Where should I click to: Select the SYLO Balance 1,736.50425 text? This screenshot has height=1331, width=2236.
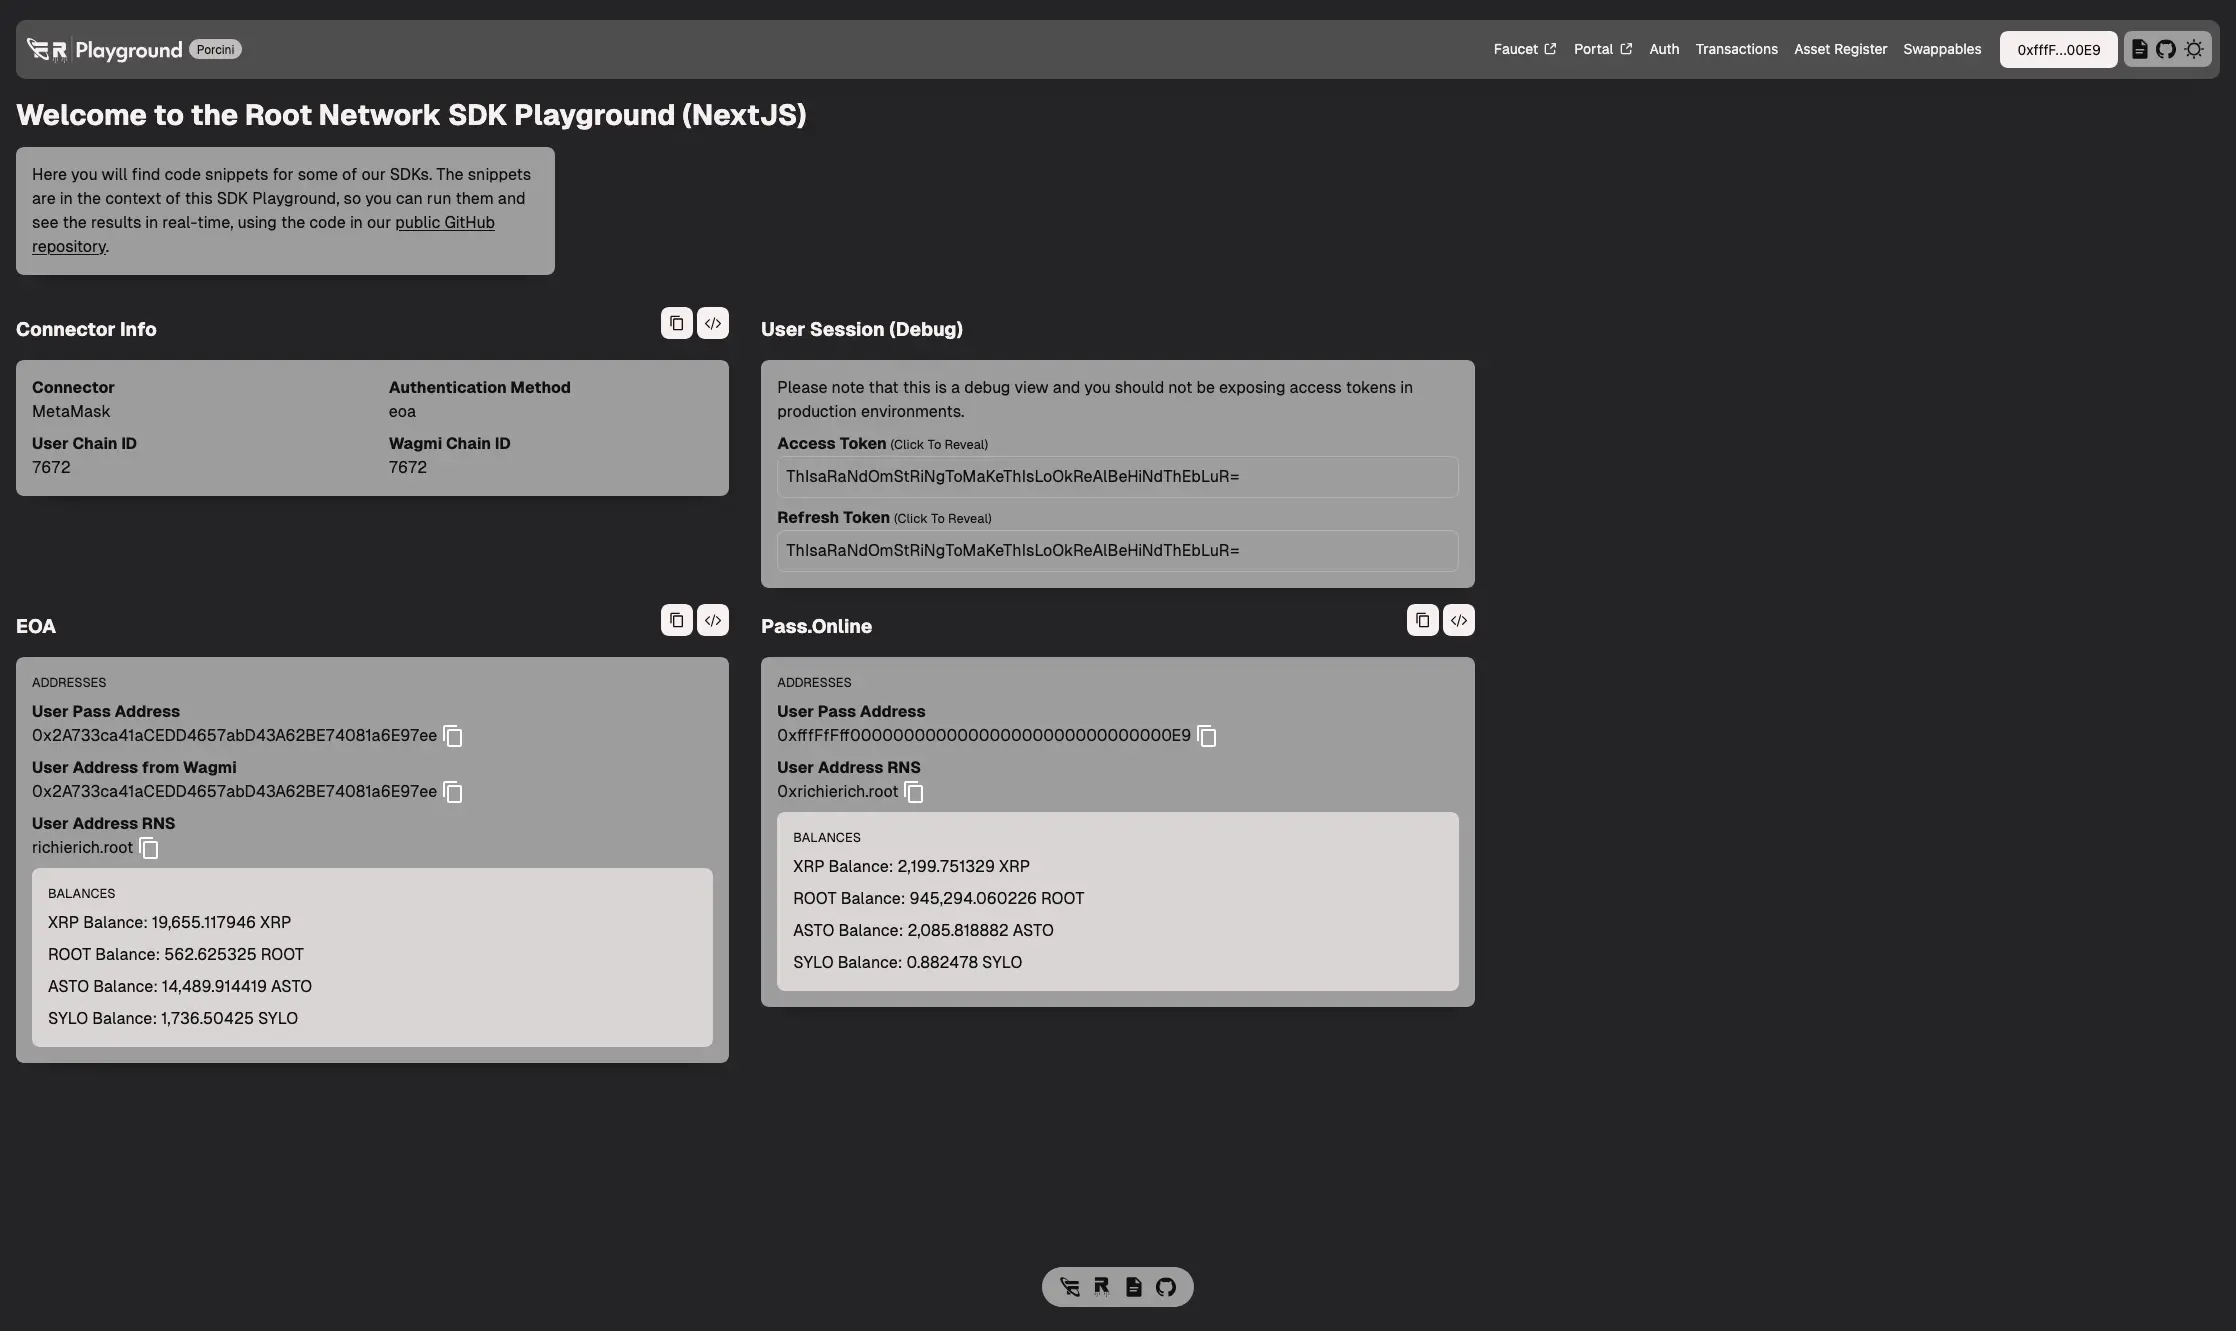pyautogui.click(x=173, y=1018)
